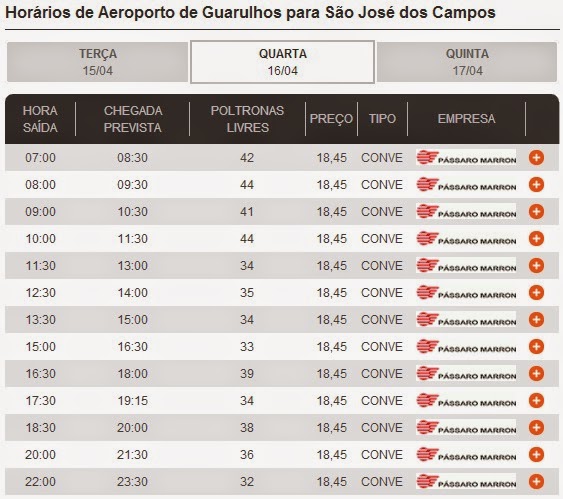Click the plus icon for 17:30 departure

[x=536, y=401]
